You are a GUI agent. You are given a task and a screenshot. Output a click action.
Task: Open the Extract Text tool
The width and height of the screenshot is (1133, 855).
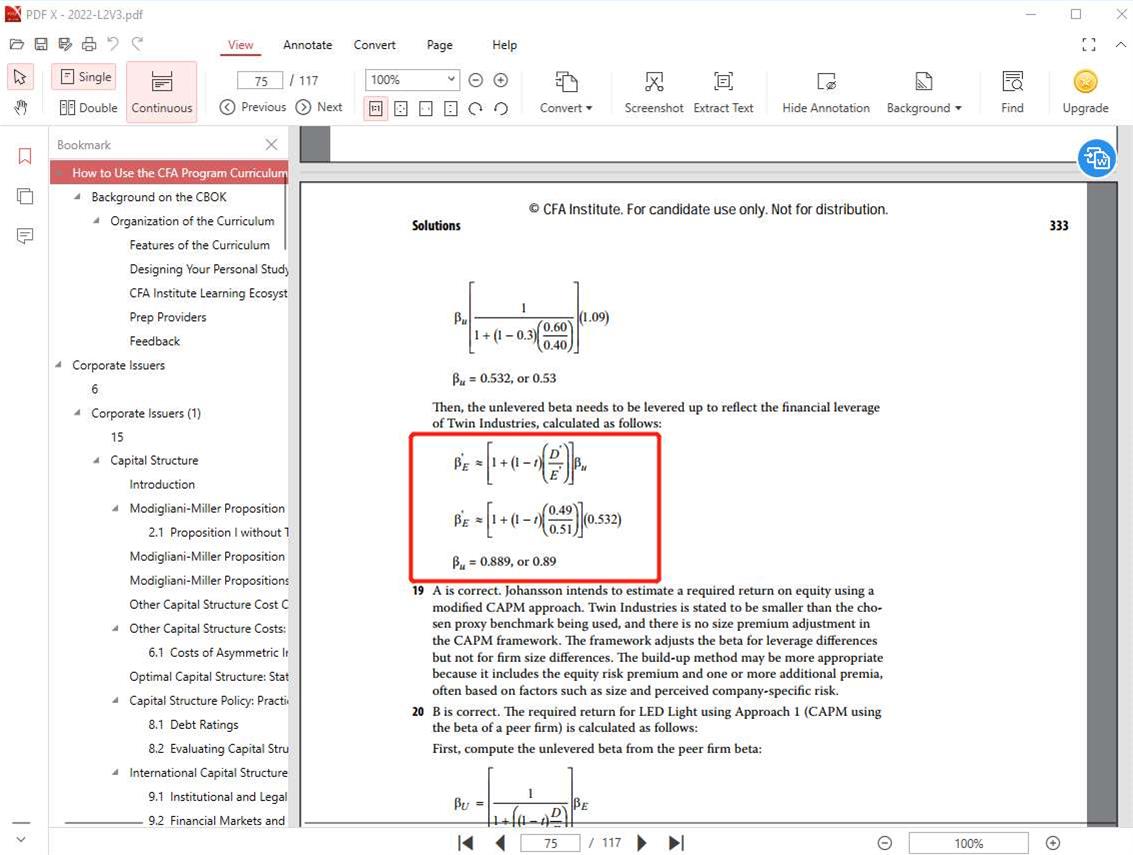(723, 83)
